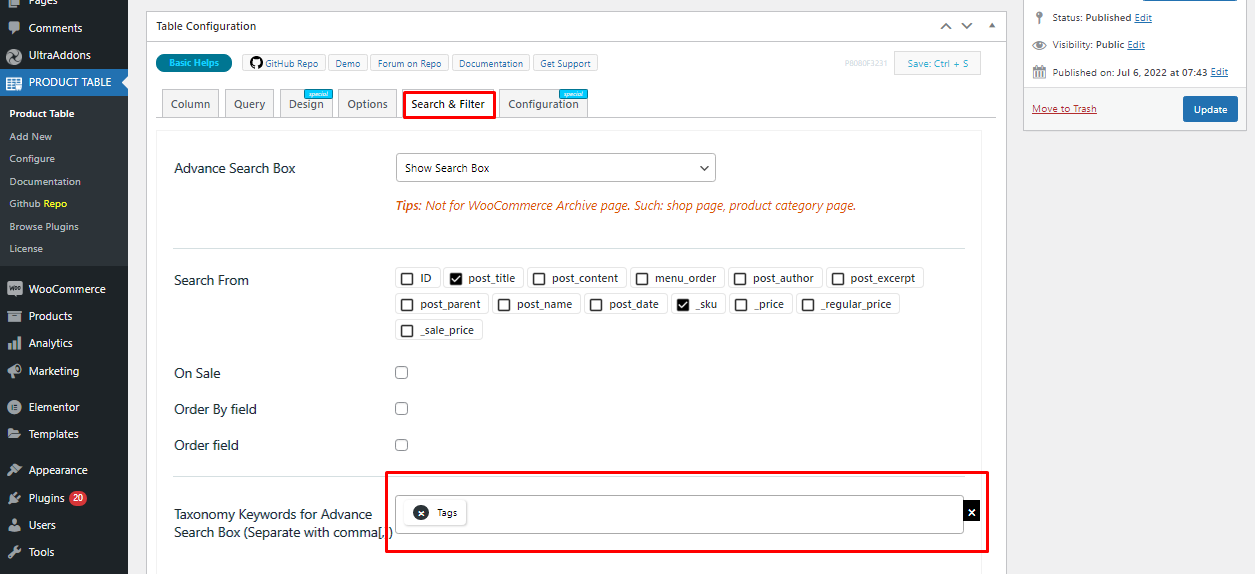
Task: Uncheck the _sku checkbox
Action: pyautogui.click(x=683, y=305)
